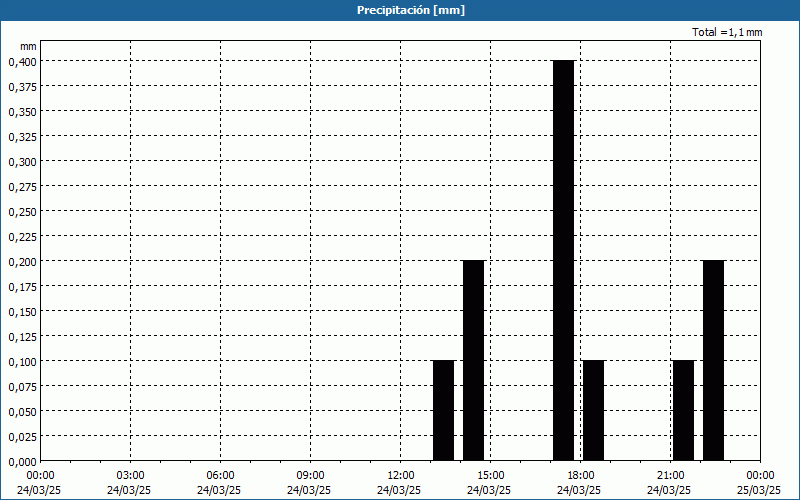Select the '0,325' y-axis value

[22, 136]
